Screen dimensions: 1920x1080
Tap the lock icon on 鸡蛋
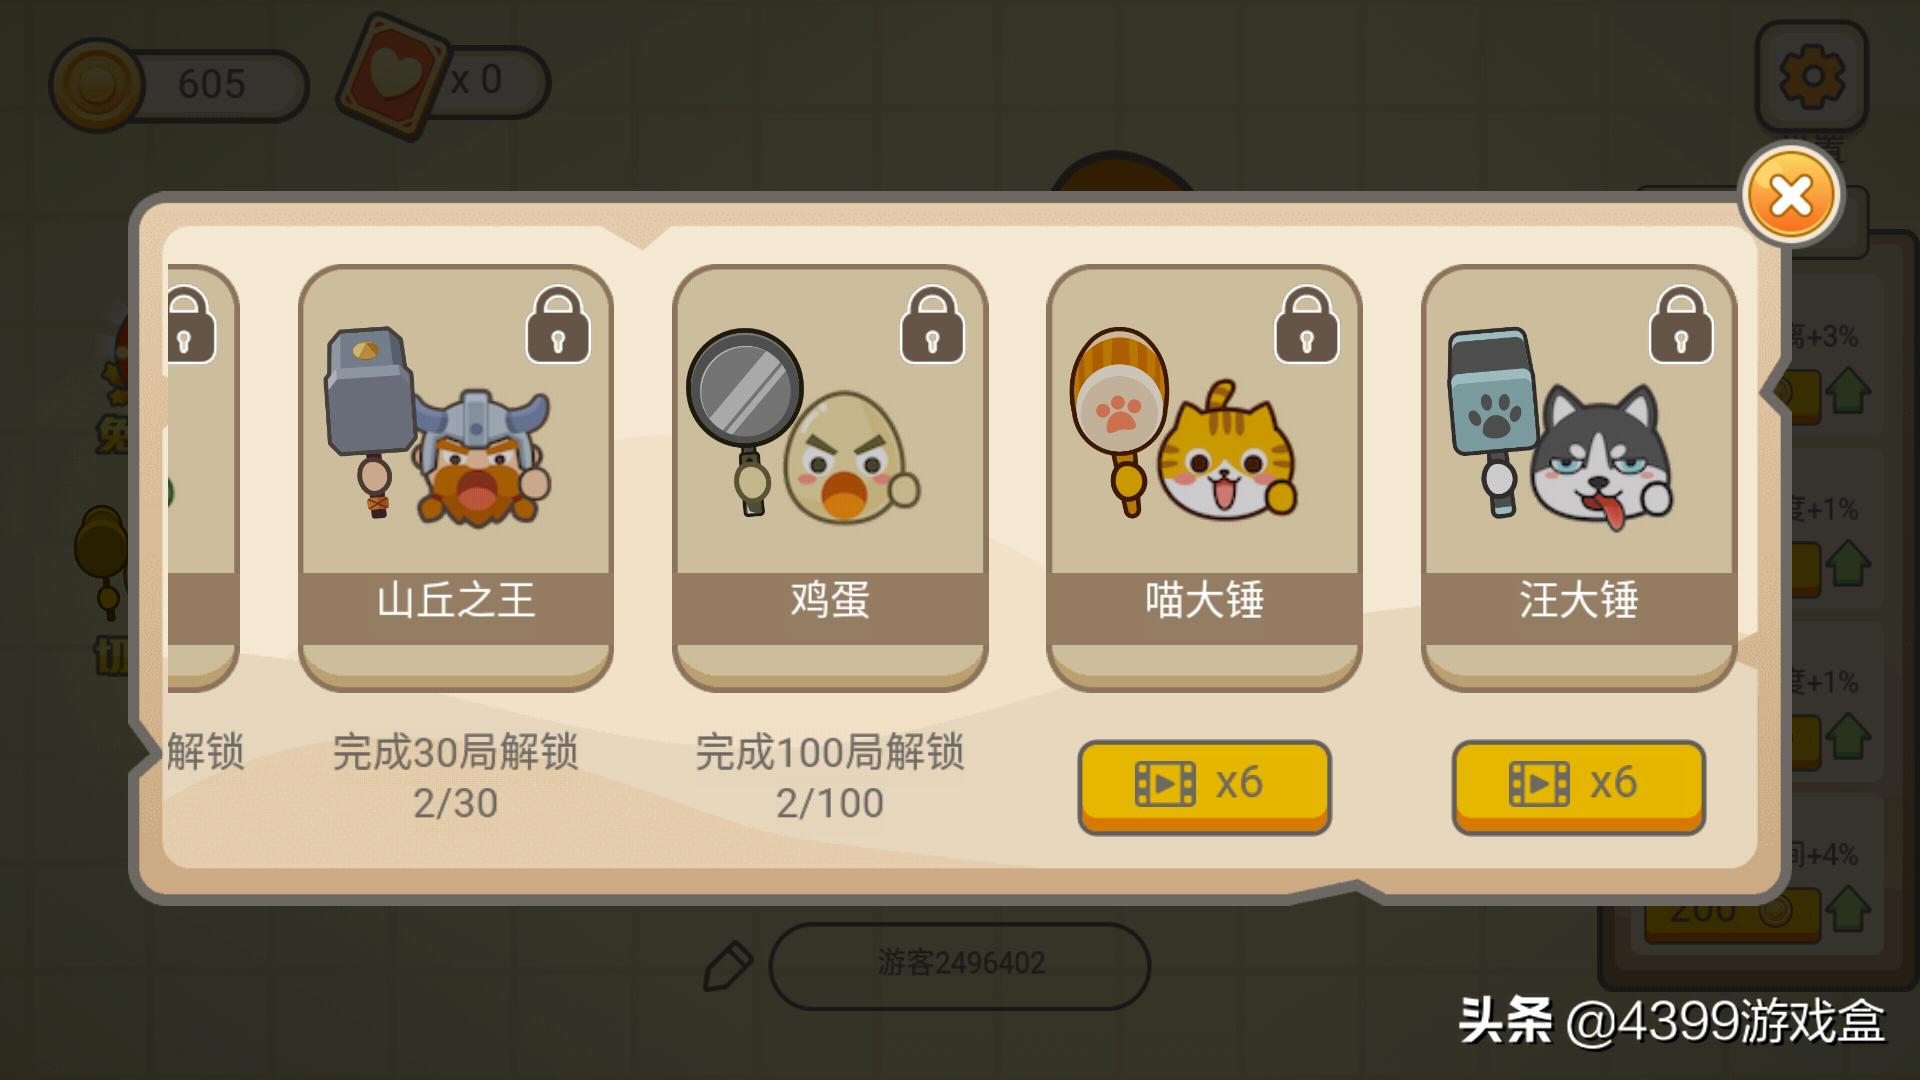[x=932, y=325]
